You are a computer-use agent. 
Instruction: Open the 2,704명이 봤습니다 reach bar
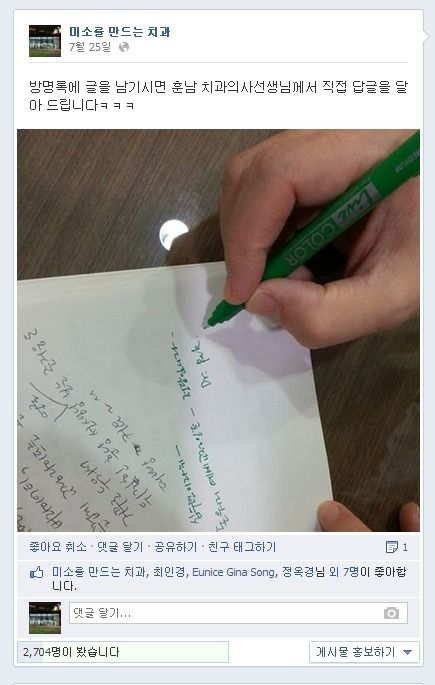click(x=123, y=652)
